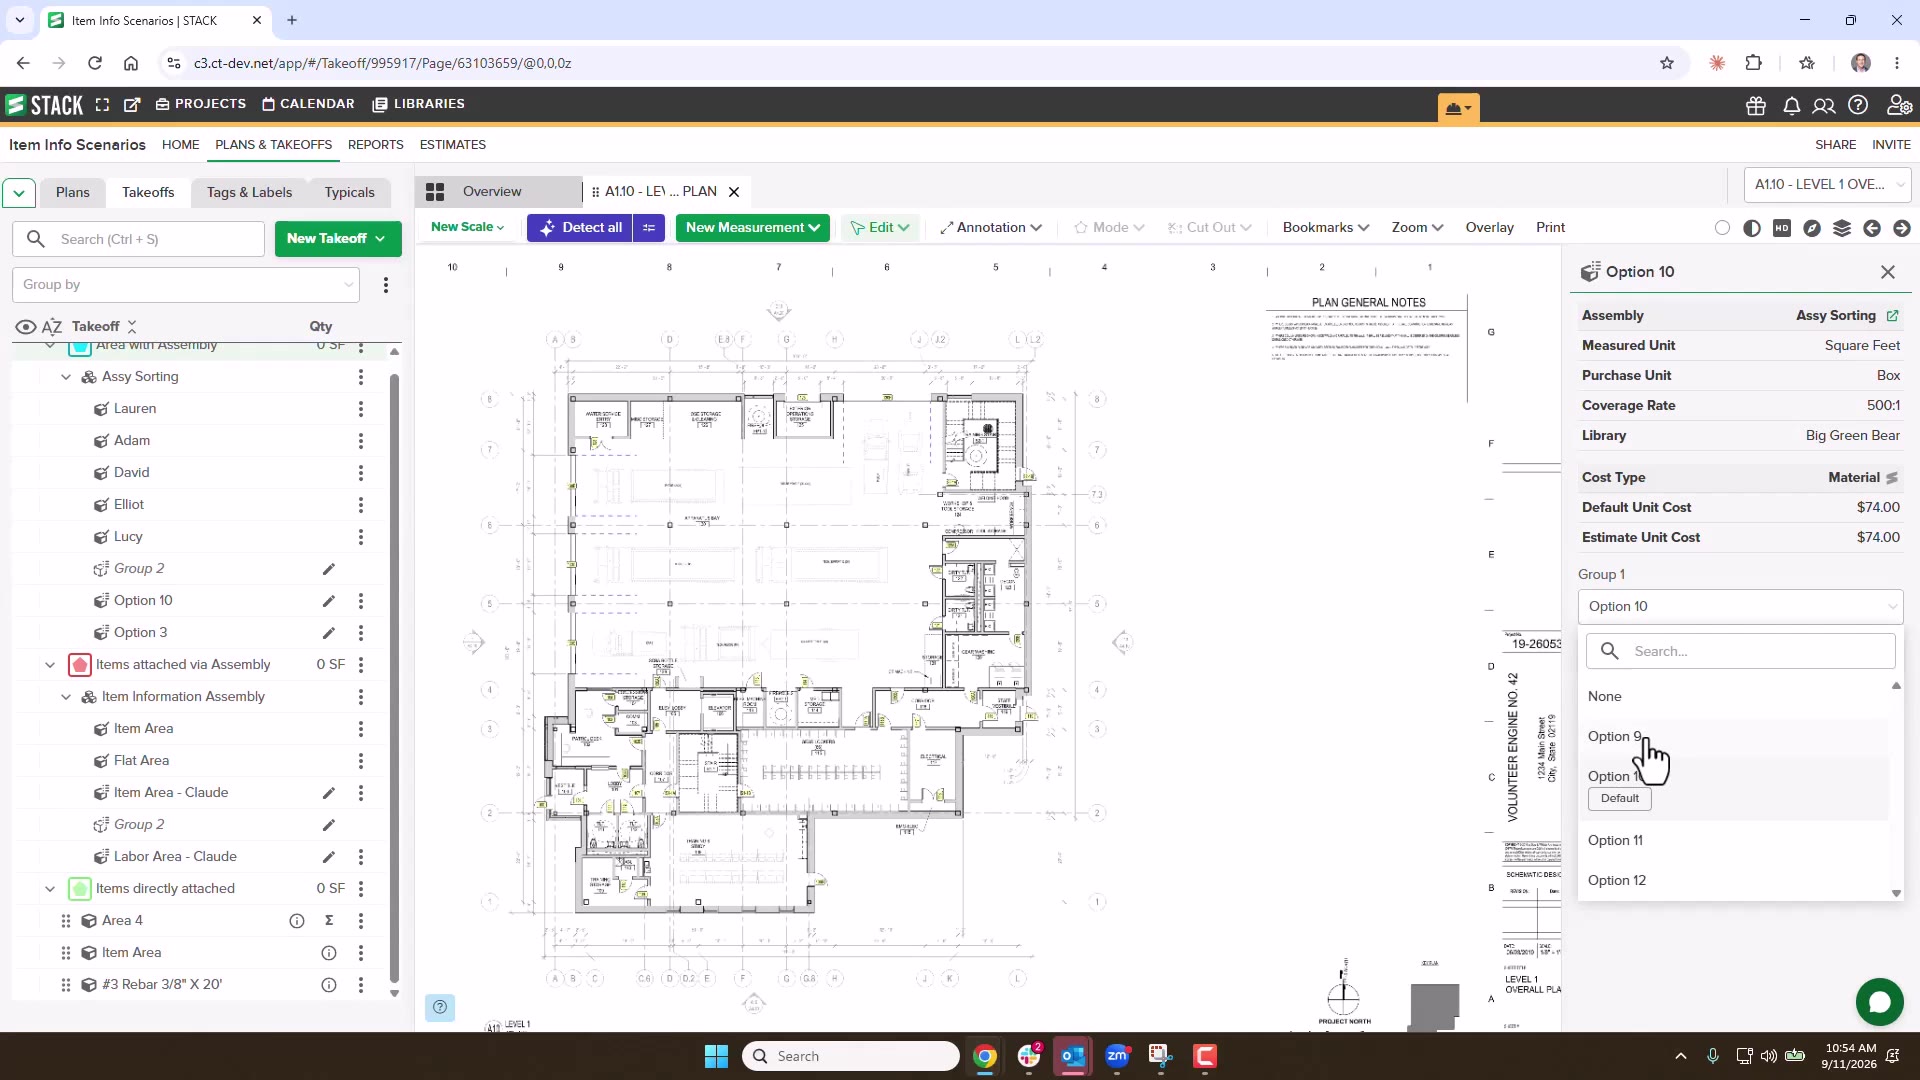
Task: Open the Lauren row options menu
Action: pyautogui.click(x=361, y=409)
